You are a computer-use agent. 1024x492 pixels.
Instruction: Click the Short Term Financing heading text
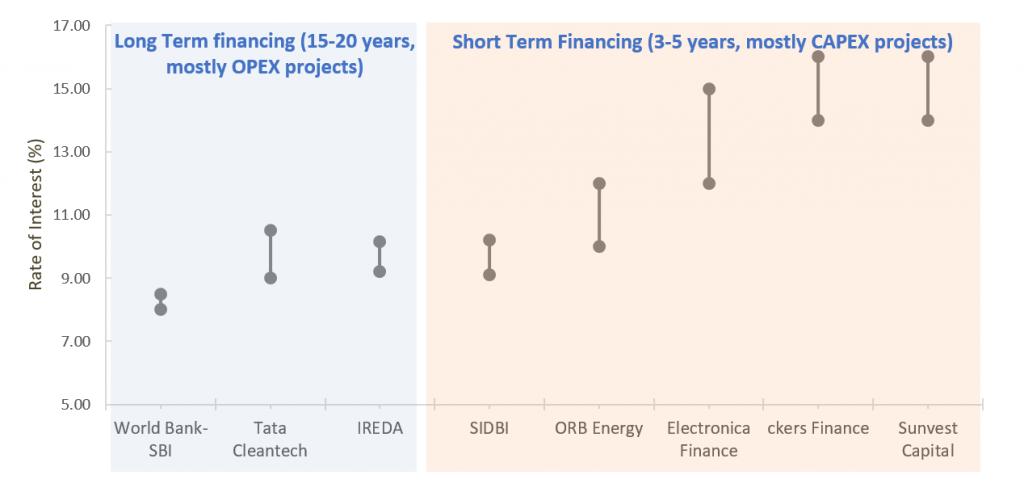pos(702,42)
